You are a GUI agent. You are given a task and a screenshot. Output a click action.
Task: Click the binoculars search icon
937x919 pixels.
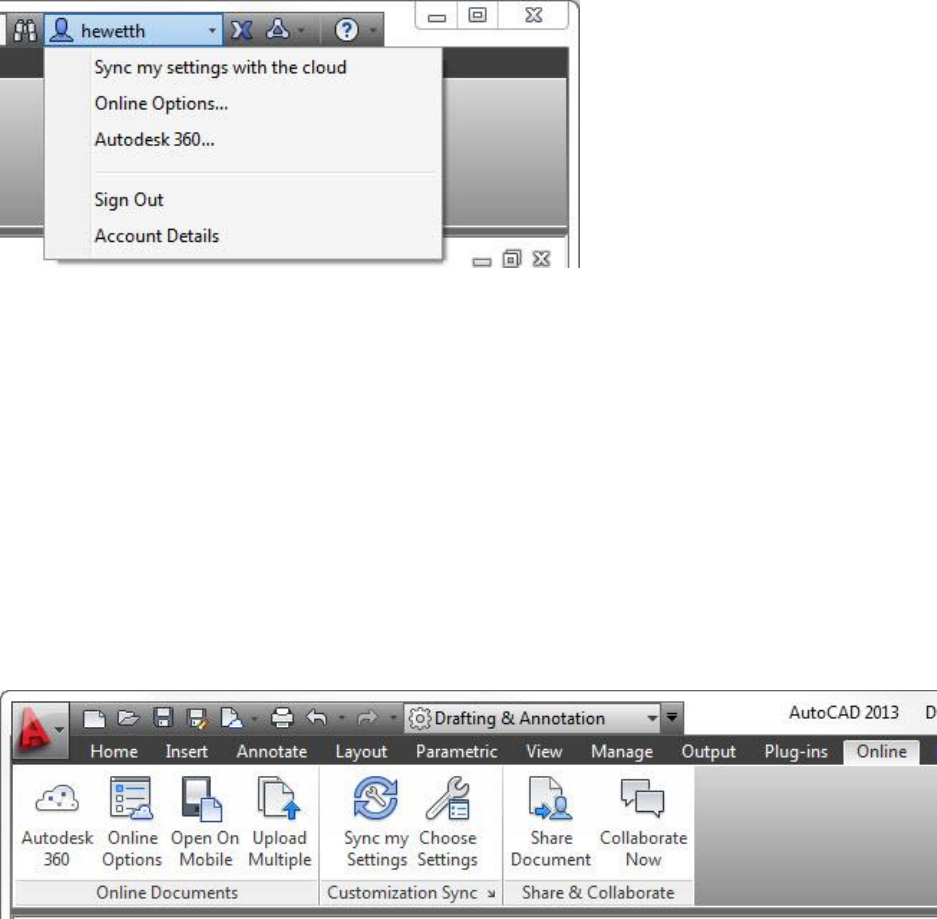(x=25, y=30)
